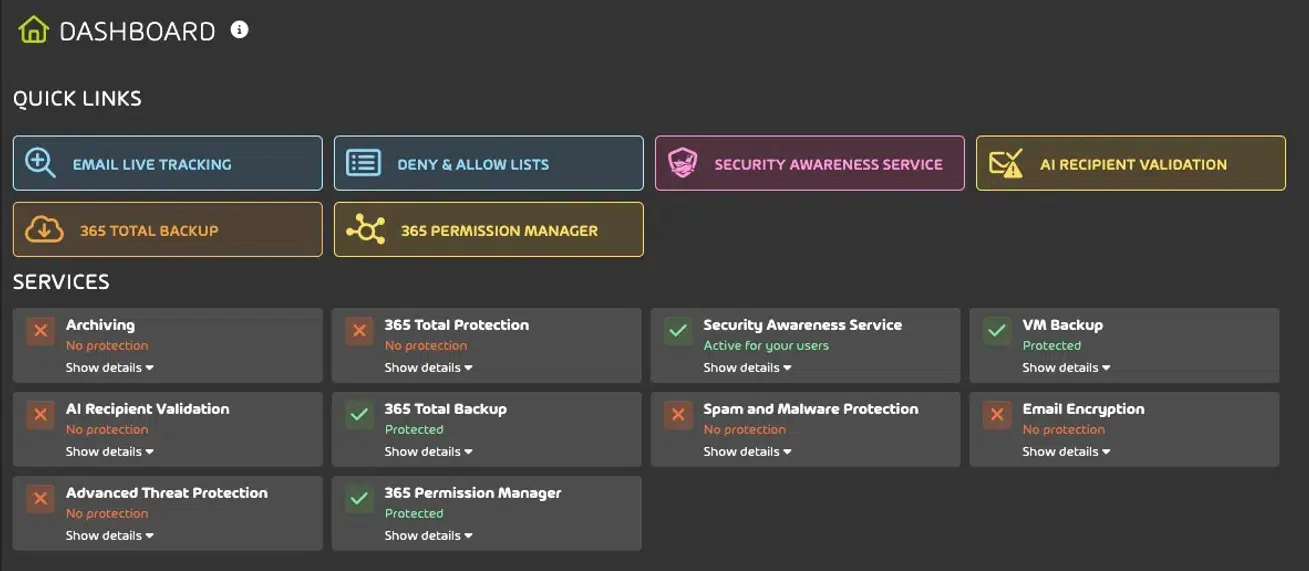Click the red X icon for Email Encryption
Image resolution: width=1309 pixels, height=571 pixels.
[x=997, y=415]
